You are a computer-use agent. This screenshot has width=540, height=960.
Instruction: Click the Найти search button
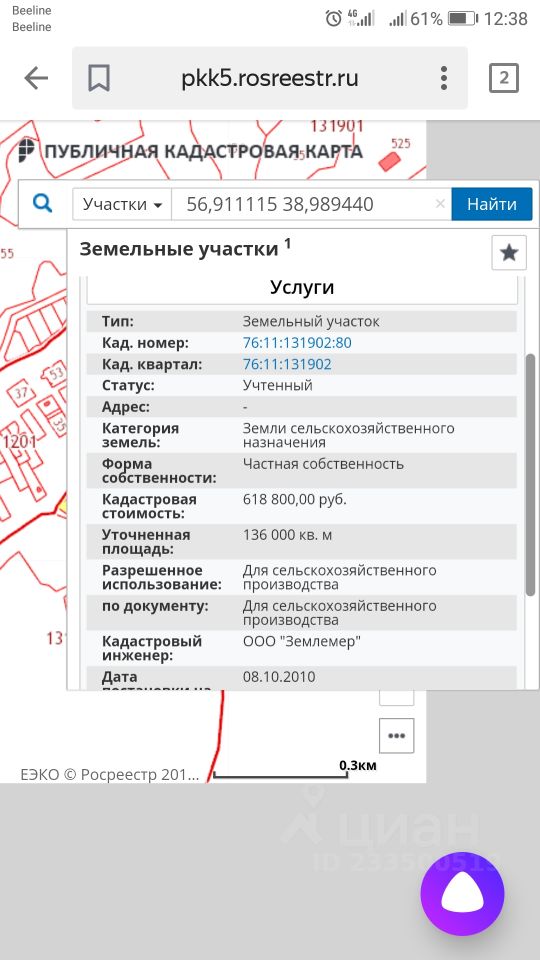[x=492, y=204]
